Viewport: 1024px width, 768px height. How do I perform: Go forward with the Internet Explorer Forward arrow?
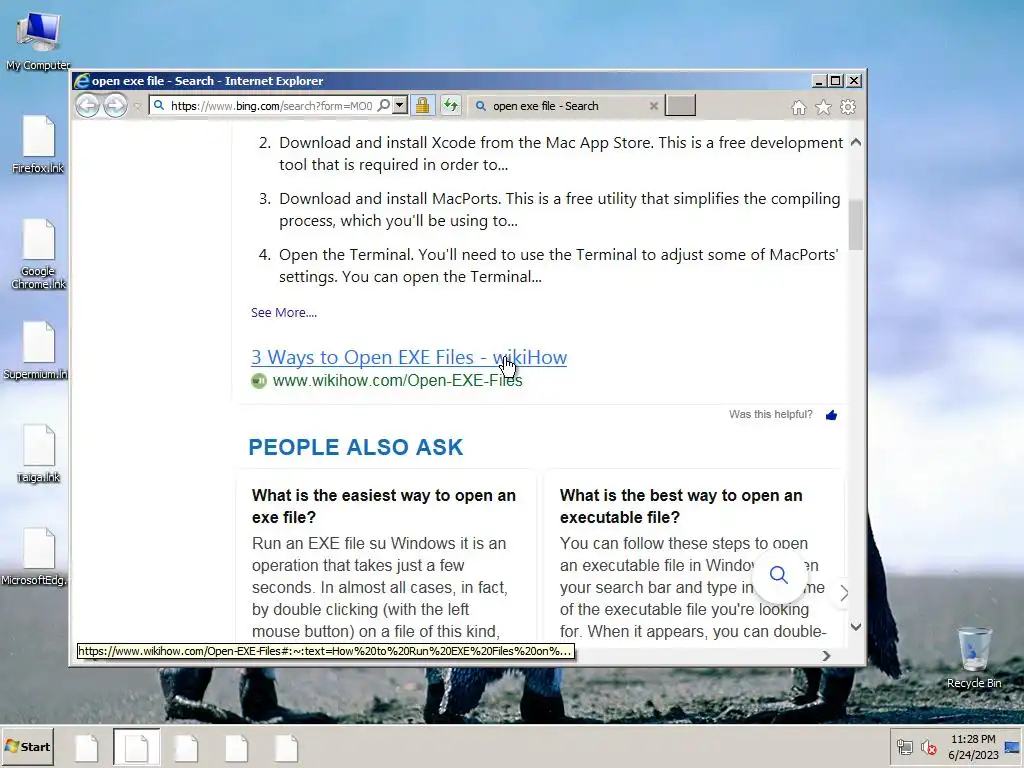click(116, 106)
